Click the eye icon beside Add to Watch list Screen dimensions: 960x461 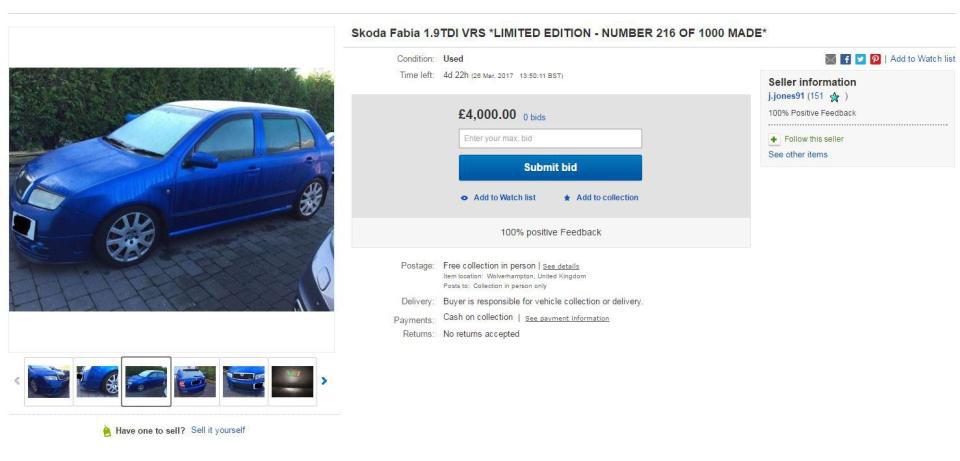(x=464, y=198)
